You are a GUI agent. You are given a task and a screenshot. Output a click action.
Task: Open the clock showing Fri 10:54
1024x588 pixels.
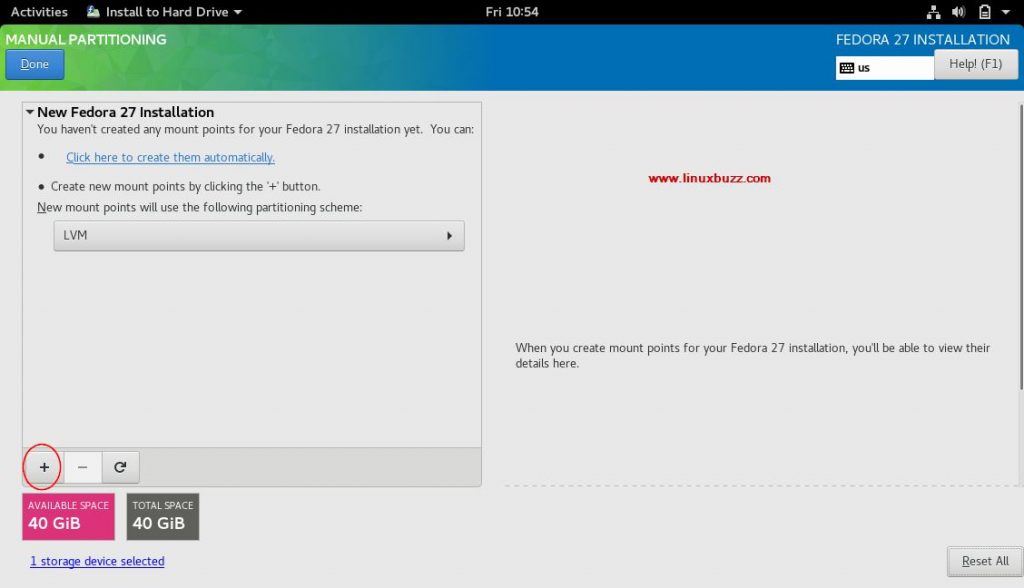pos(512,12)
